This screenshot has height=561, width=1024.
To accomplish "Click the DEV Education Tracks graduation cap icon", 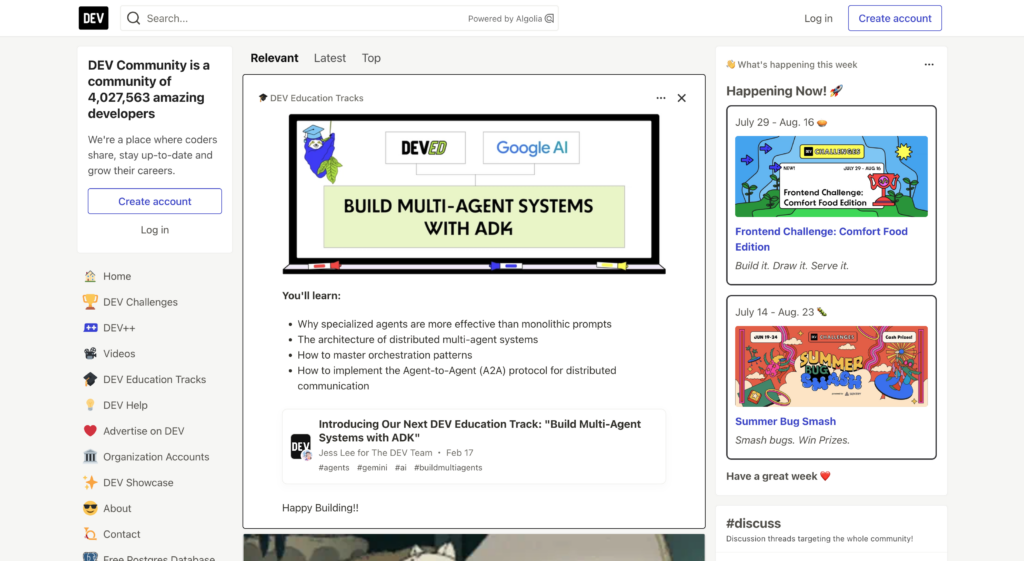I will pos(90,379).
